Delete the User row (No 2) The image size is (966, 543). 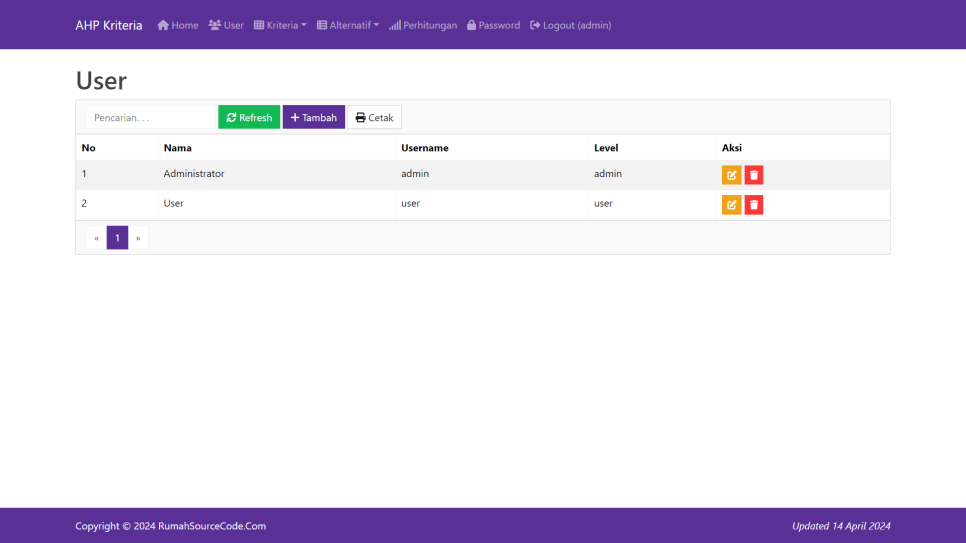coord(753,205)
